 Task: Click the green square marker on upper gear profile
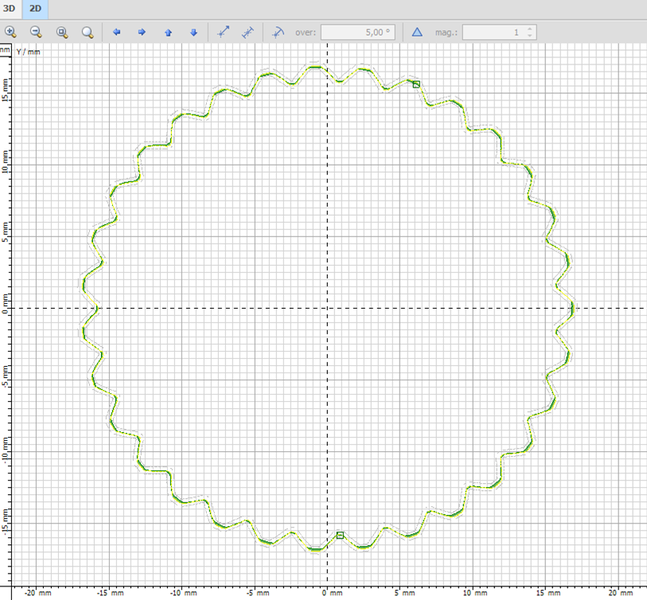(416, 84)
